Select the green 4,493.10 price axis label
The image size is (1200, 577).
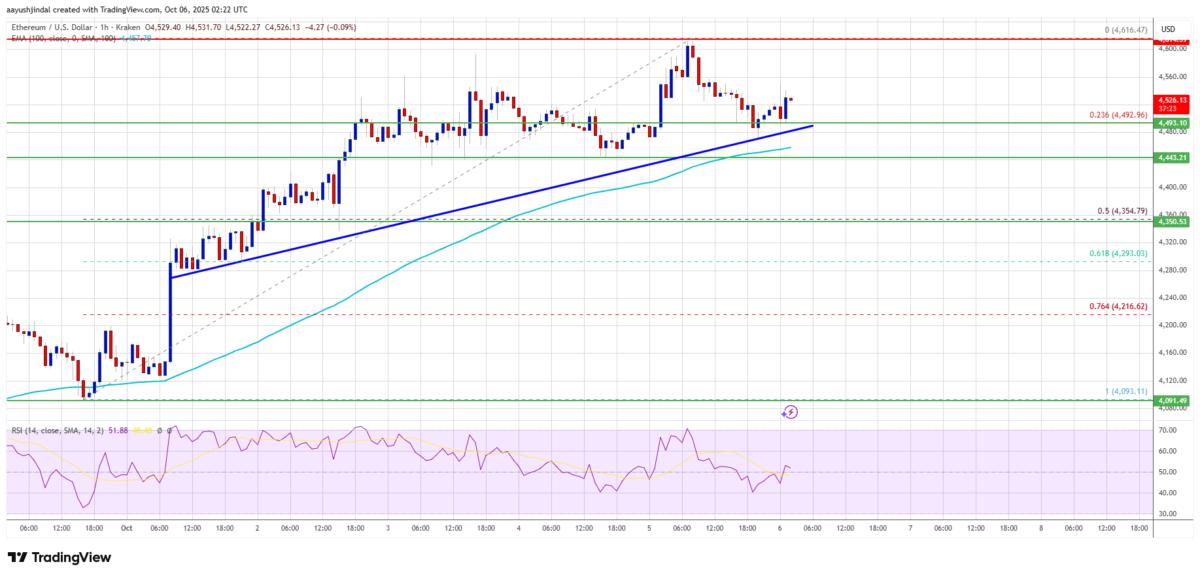(x=1171, y=123)
